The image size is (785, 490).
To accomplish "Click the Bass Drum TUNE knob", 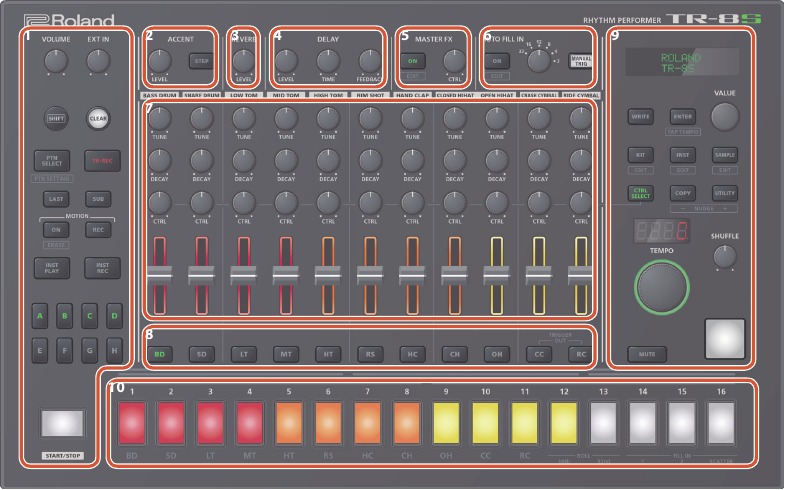I will coord(160,119).
